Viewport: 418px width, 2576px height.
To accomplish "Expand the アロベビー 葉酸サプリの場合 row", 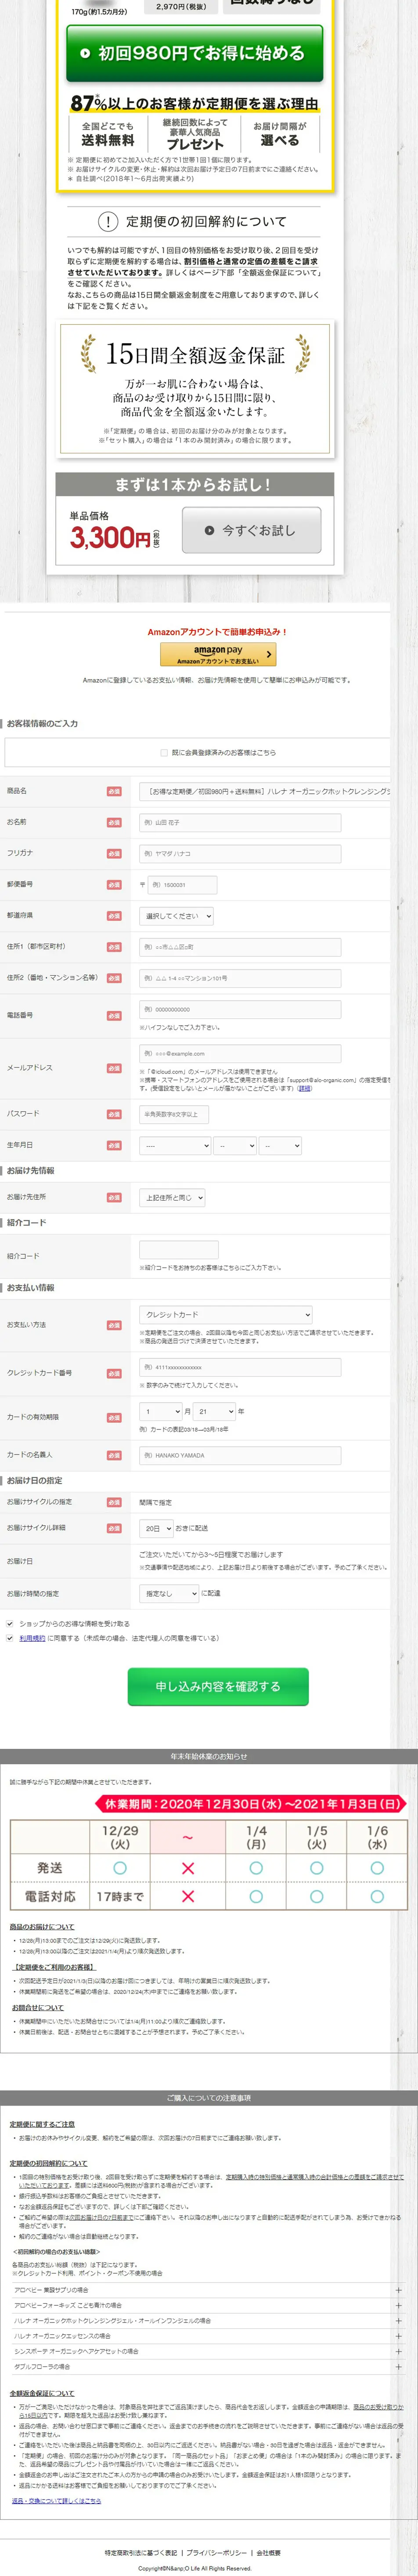I will coord(208,2289).
